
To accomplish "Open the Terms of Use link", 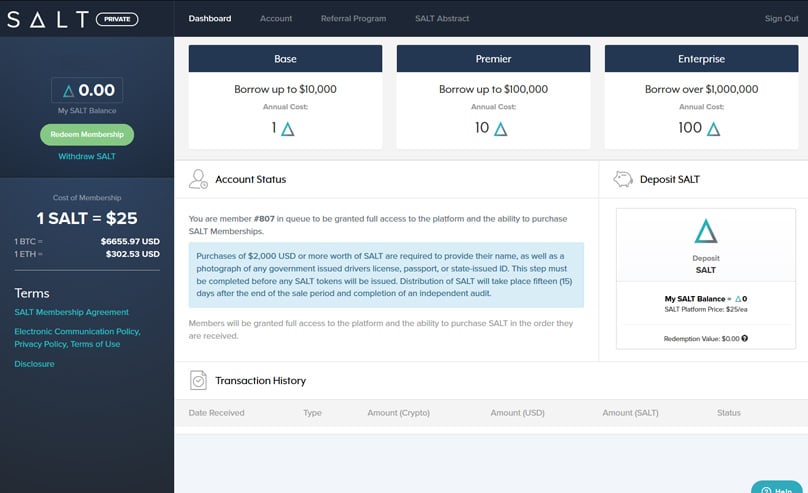I will (95, 344).
